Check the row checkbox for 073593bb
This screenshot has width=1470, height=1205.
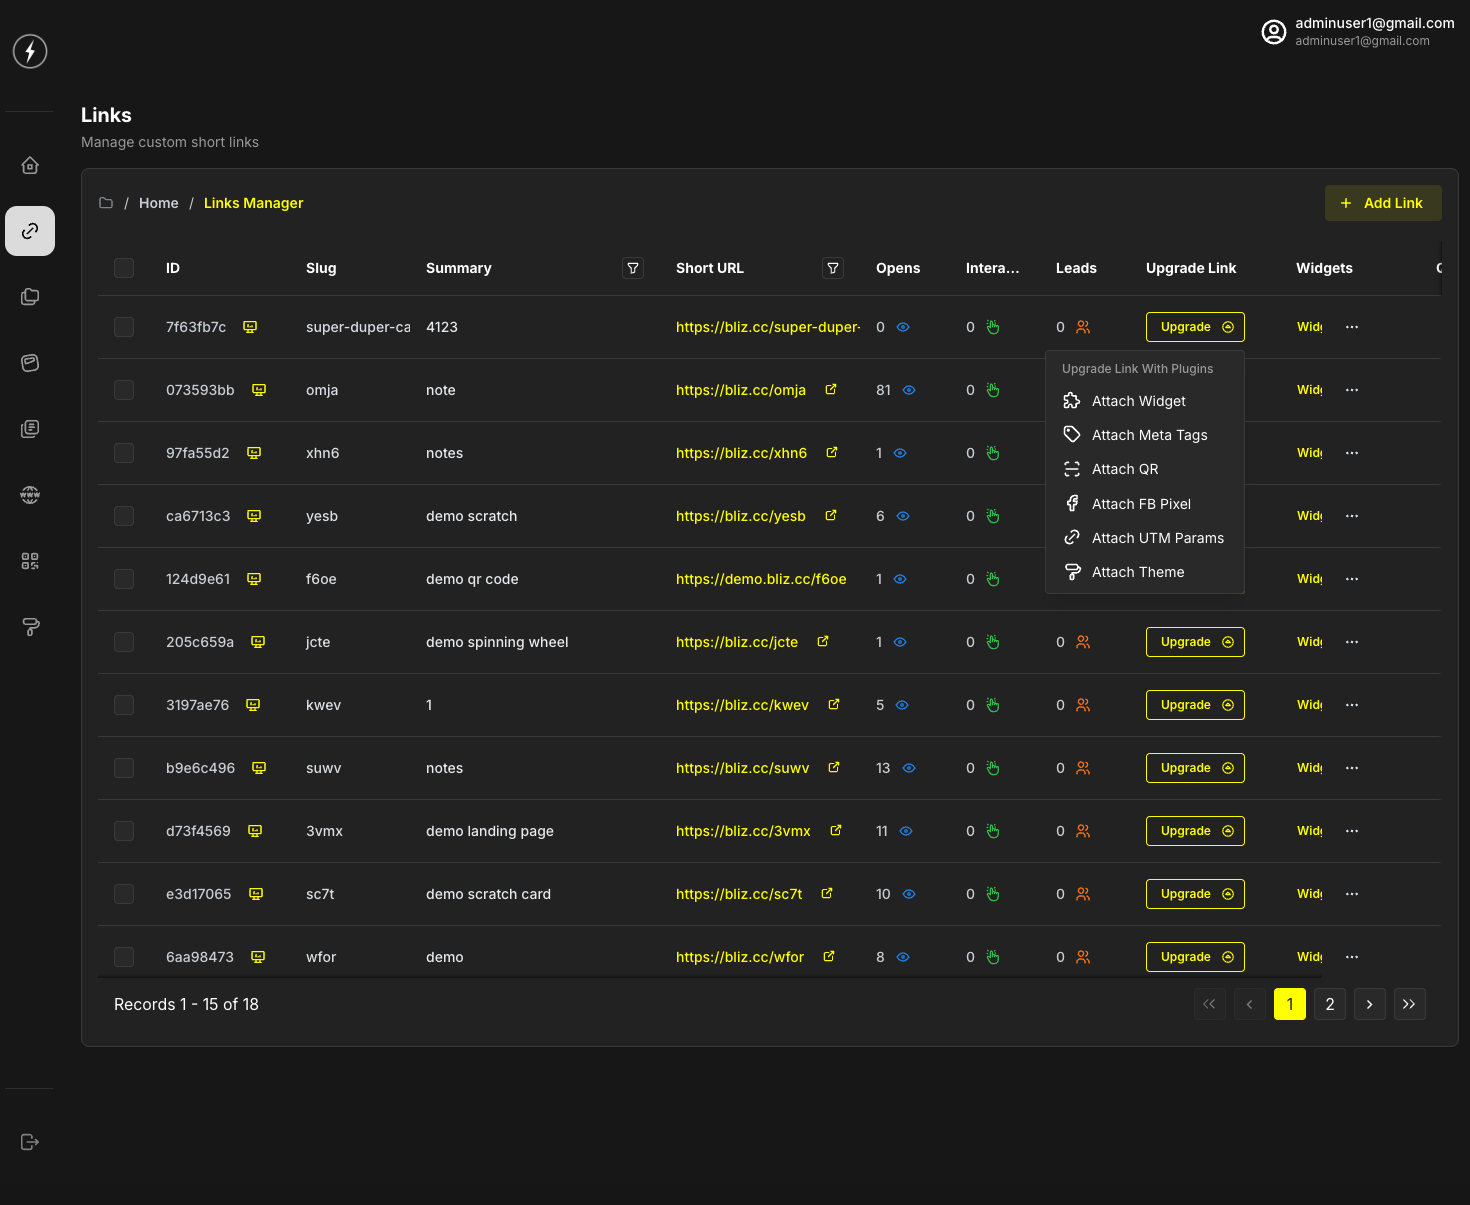(x=124, y=390)
